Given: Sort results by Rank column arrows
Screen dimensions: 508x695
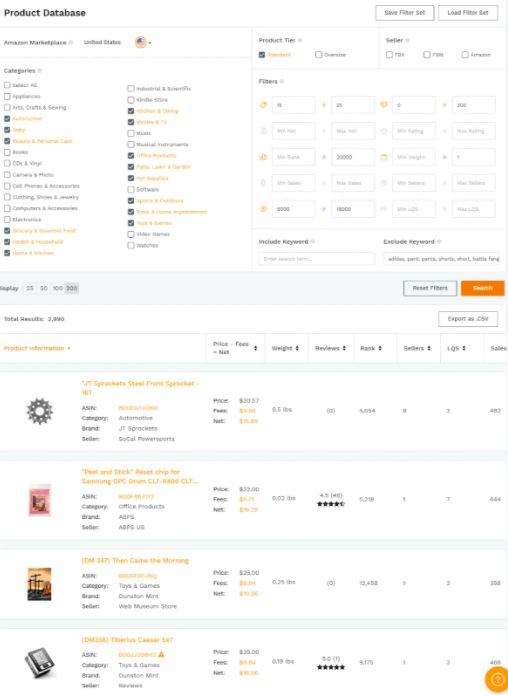Looking at the screenshot, I should point(380,348).
